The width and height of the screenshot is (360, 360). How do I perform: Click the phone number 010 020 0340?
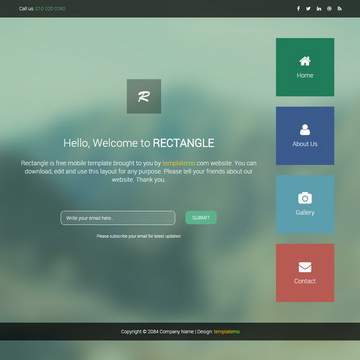(x=50, y=9)
